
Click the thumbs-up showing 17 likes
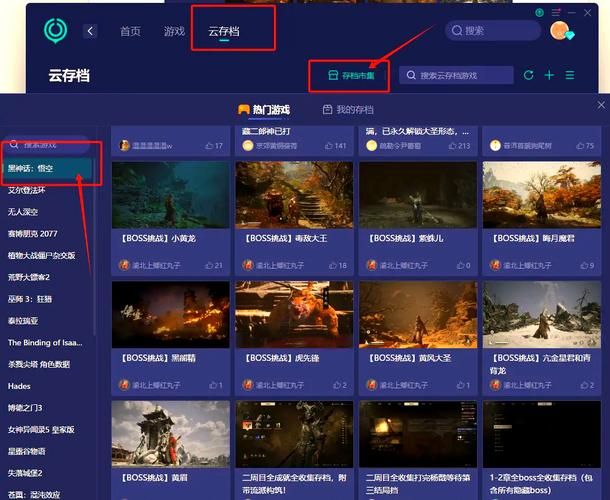pyautogui.click(x=209, y=146)
